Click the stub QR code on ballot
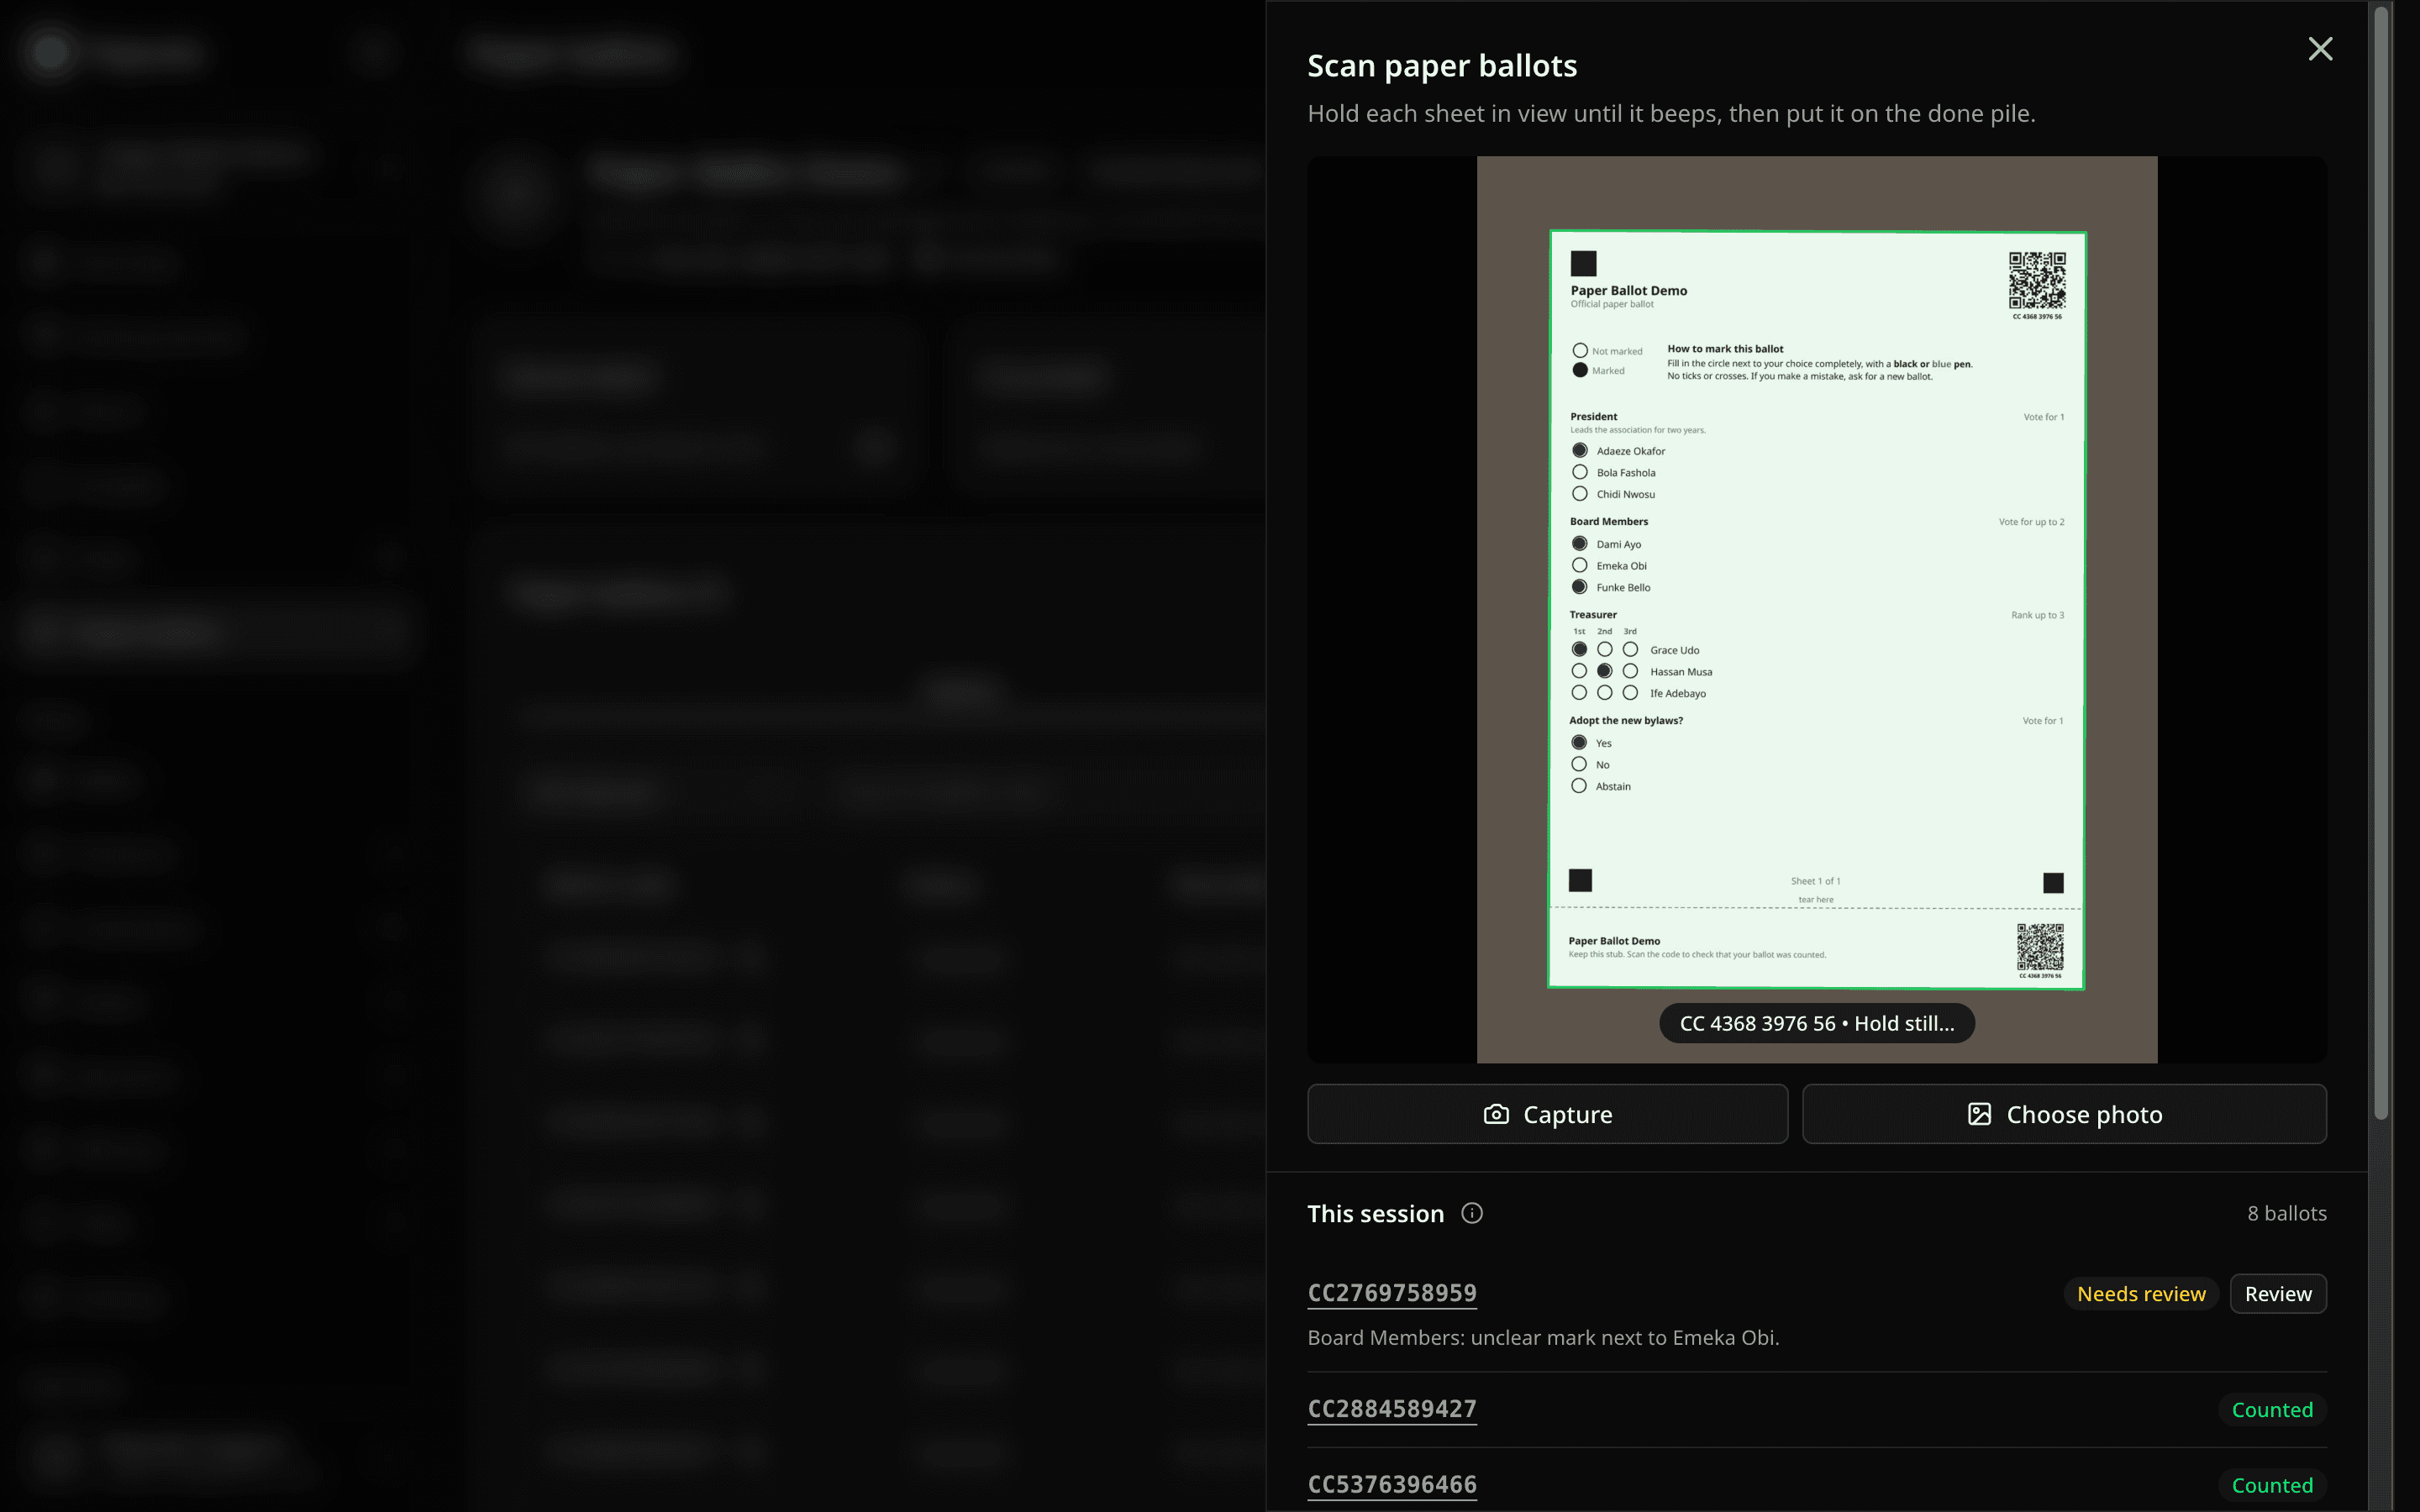The height and width of the screenshot is (1512, 2420). coord(2040,946)
